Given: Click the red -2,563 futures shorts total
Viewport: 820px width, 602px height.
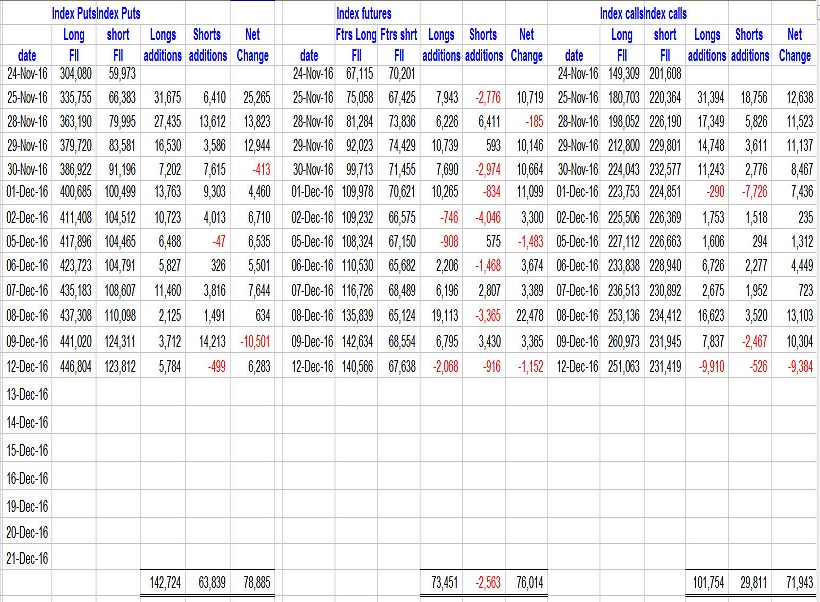Looking at the screenshot, I should pos(484,581).
